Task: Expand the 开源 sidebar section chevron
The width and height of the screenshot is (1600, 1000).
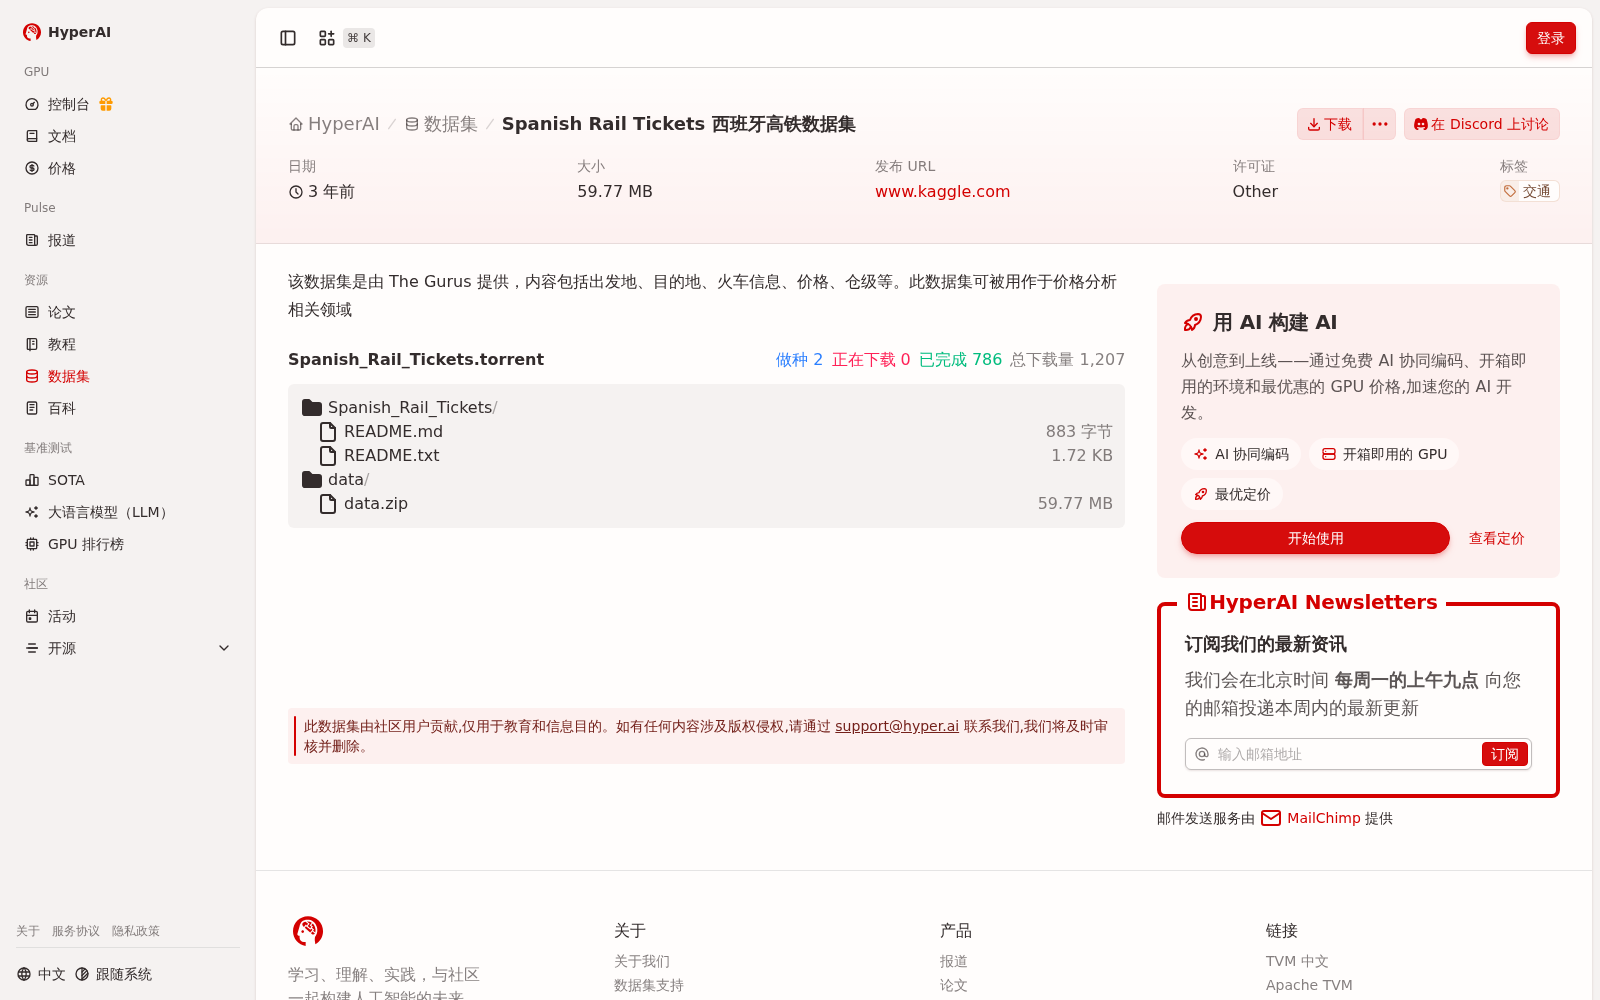Action: pyautogui.click(x=224, y=648)
